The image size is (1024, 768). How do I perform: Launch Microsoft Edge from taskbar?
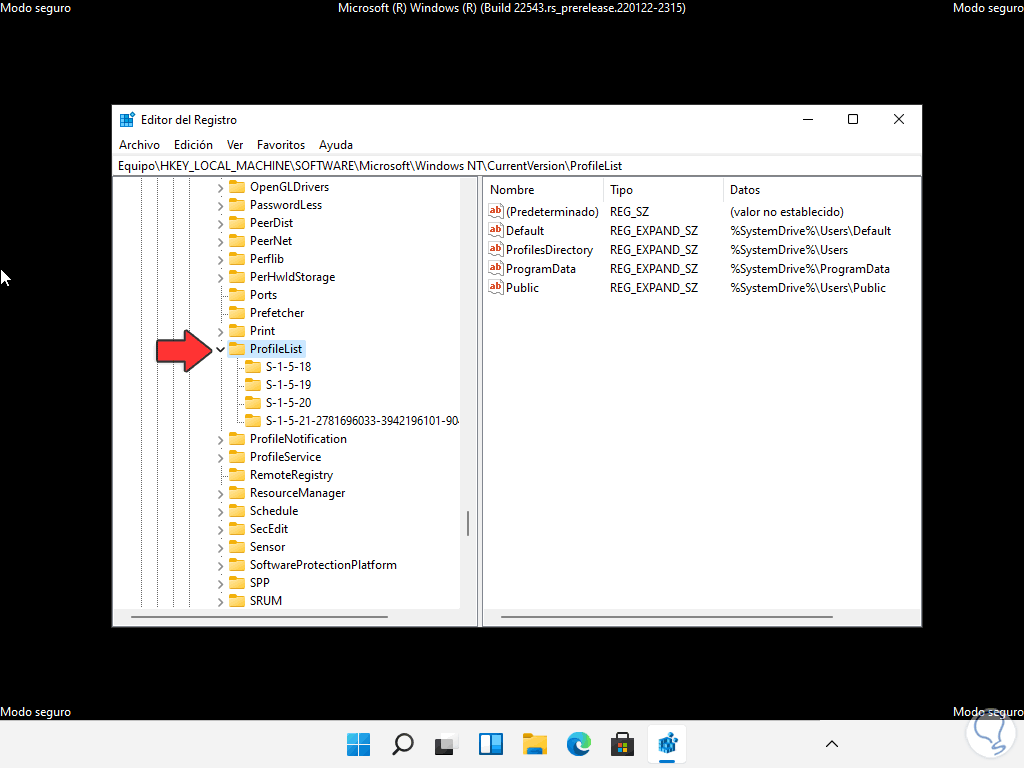click(579, 744)
